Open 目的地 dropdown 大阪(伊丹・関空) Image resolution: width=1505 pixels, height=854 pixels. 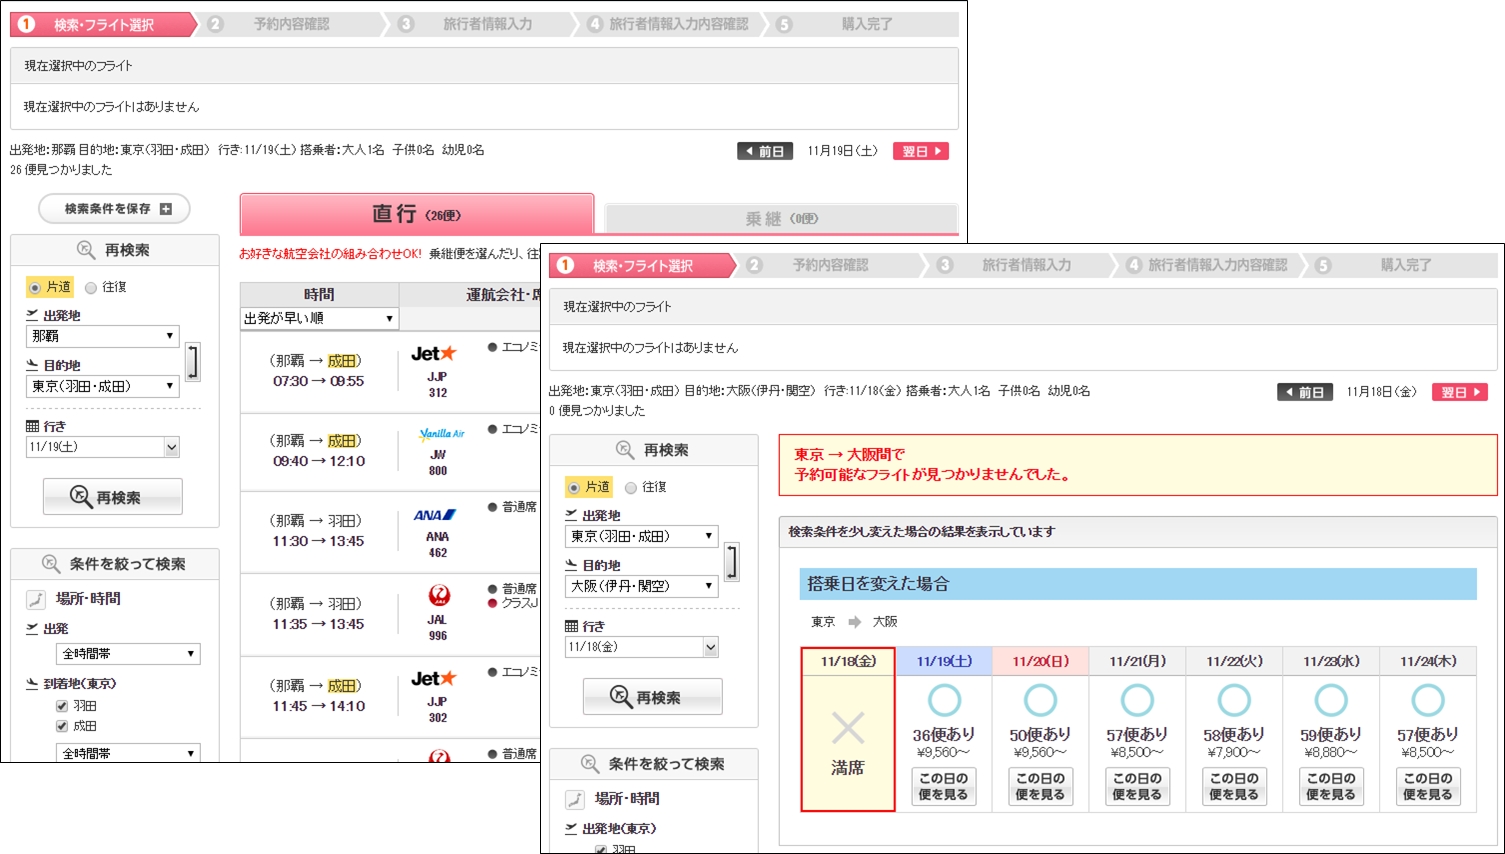[x=642, y=586]
